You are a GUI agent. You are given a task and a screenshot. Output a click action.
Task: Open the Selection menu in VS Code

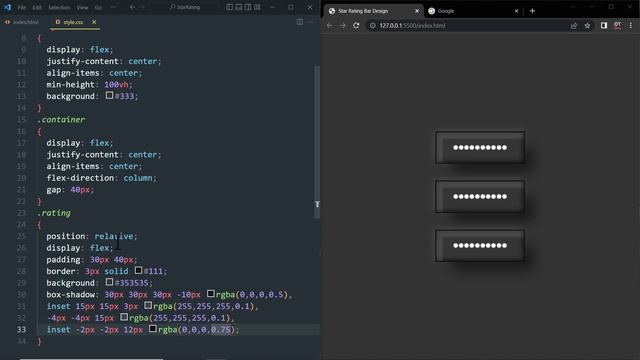(59, 7)
